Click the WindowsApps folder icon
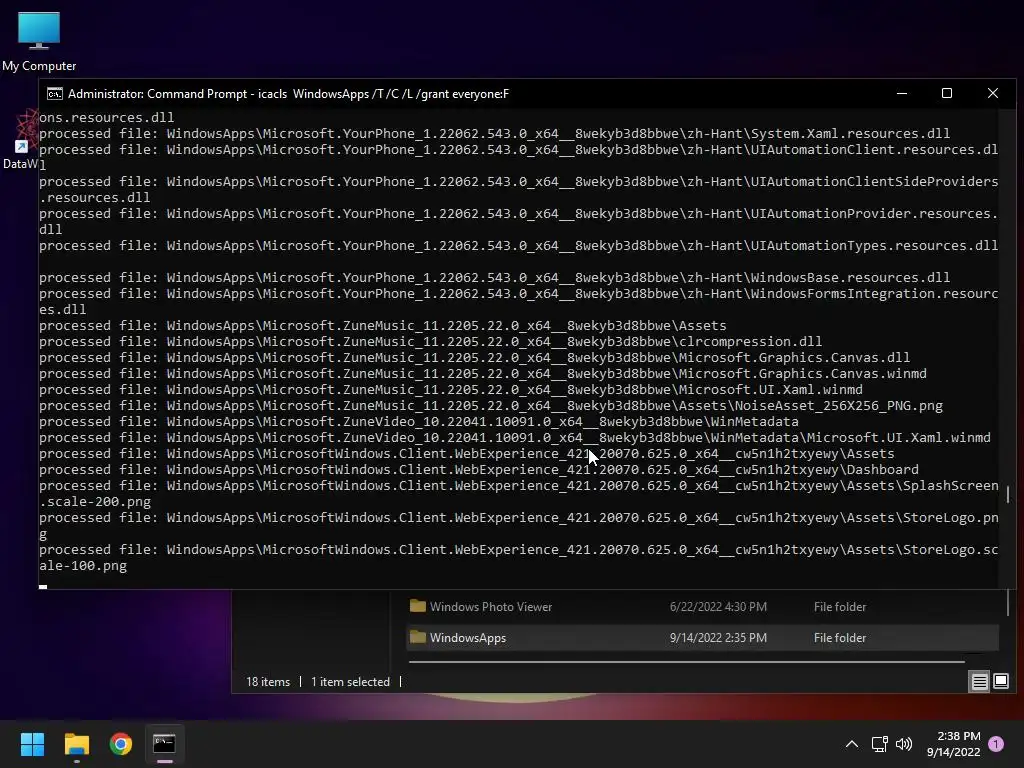The width and height of the screenshot is (1024, 768). point(417,637)
